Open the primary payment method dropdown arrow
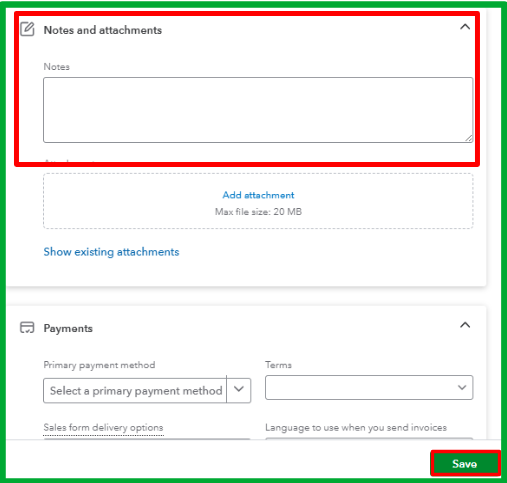 239,390
